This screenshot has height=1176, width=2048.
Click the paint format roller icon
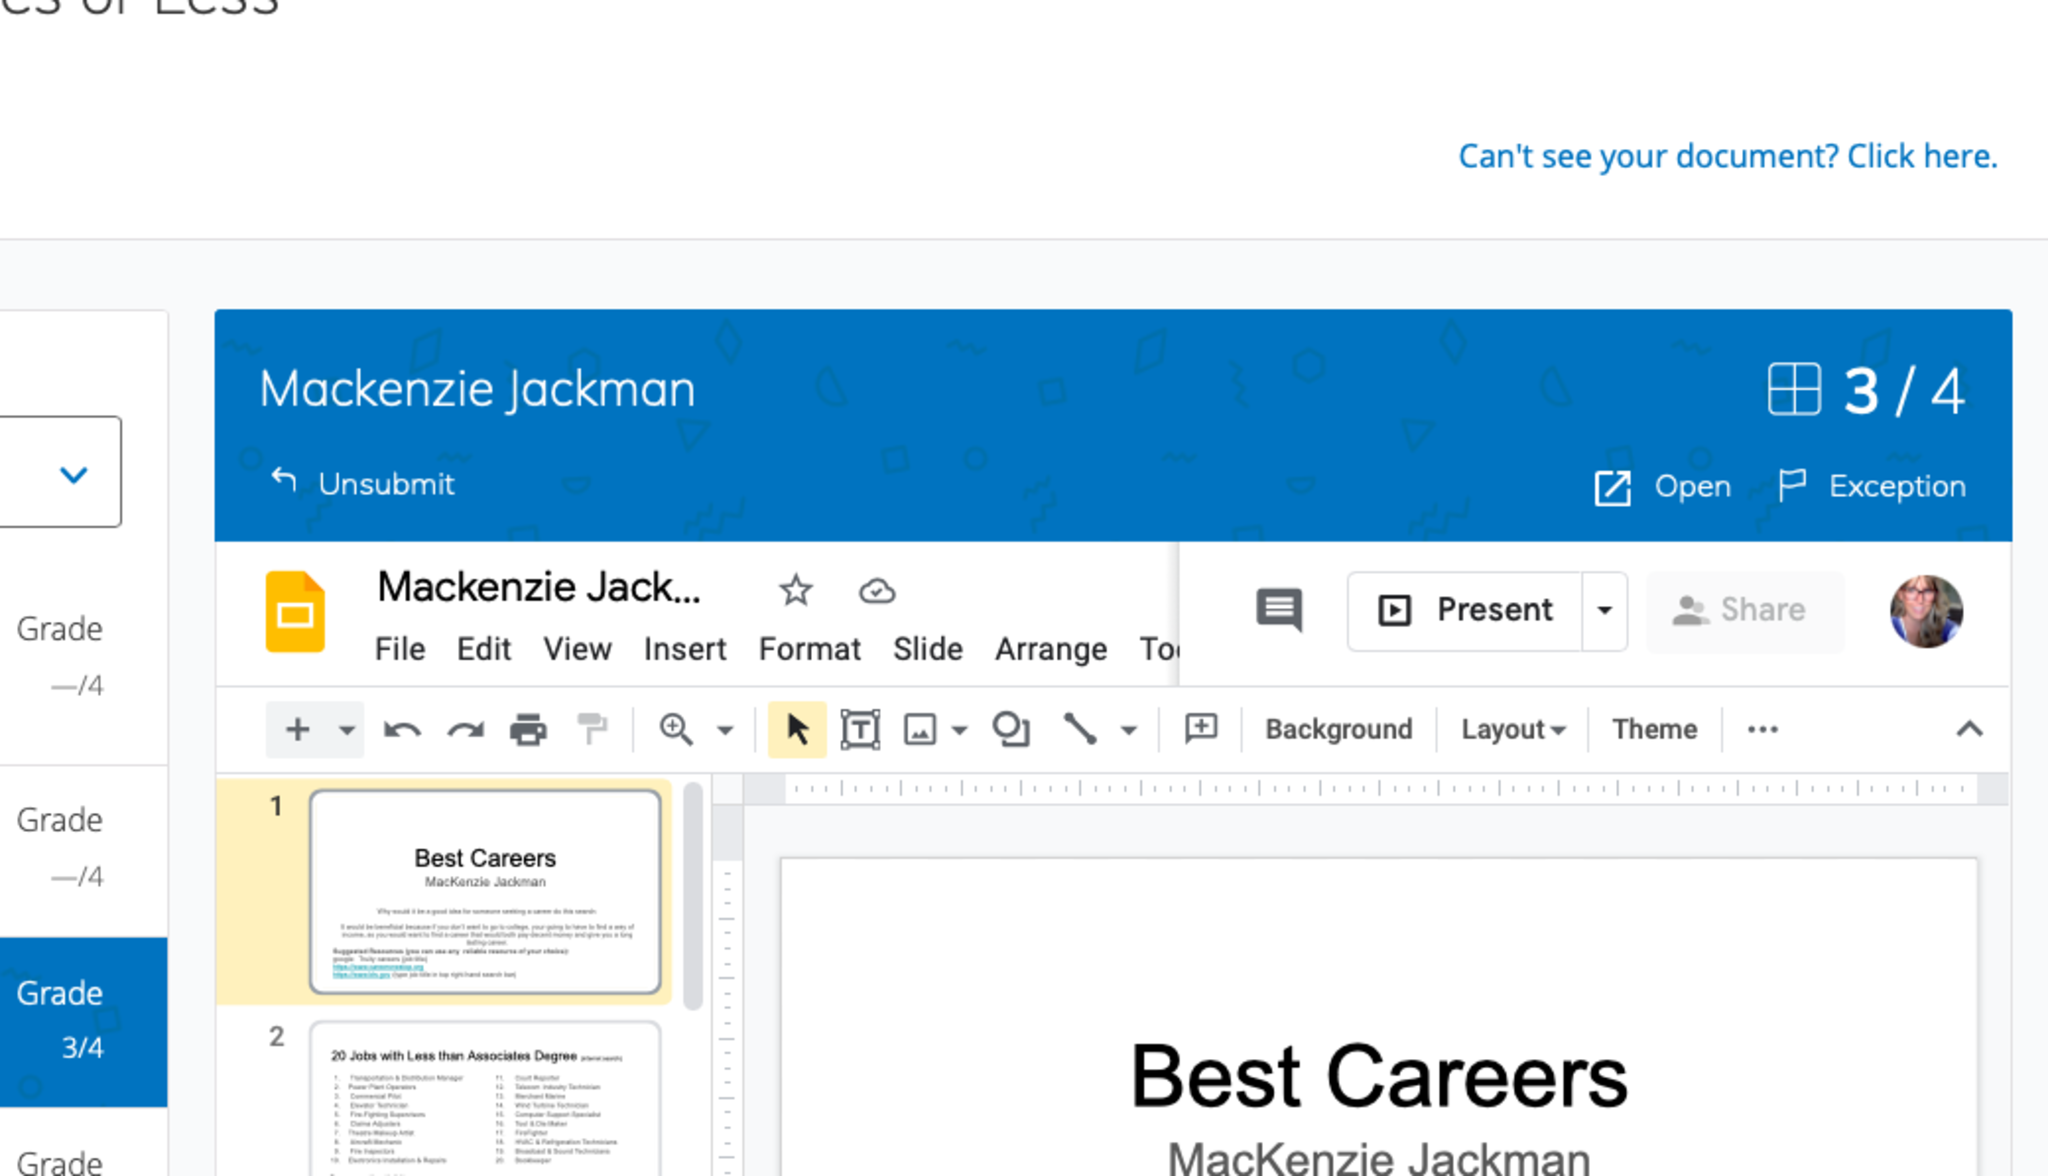coord(592,730)
